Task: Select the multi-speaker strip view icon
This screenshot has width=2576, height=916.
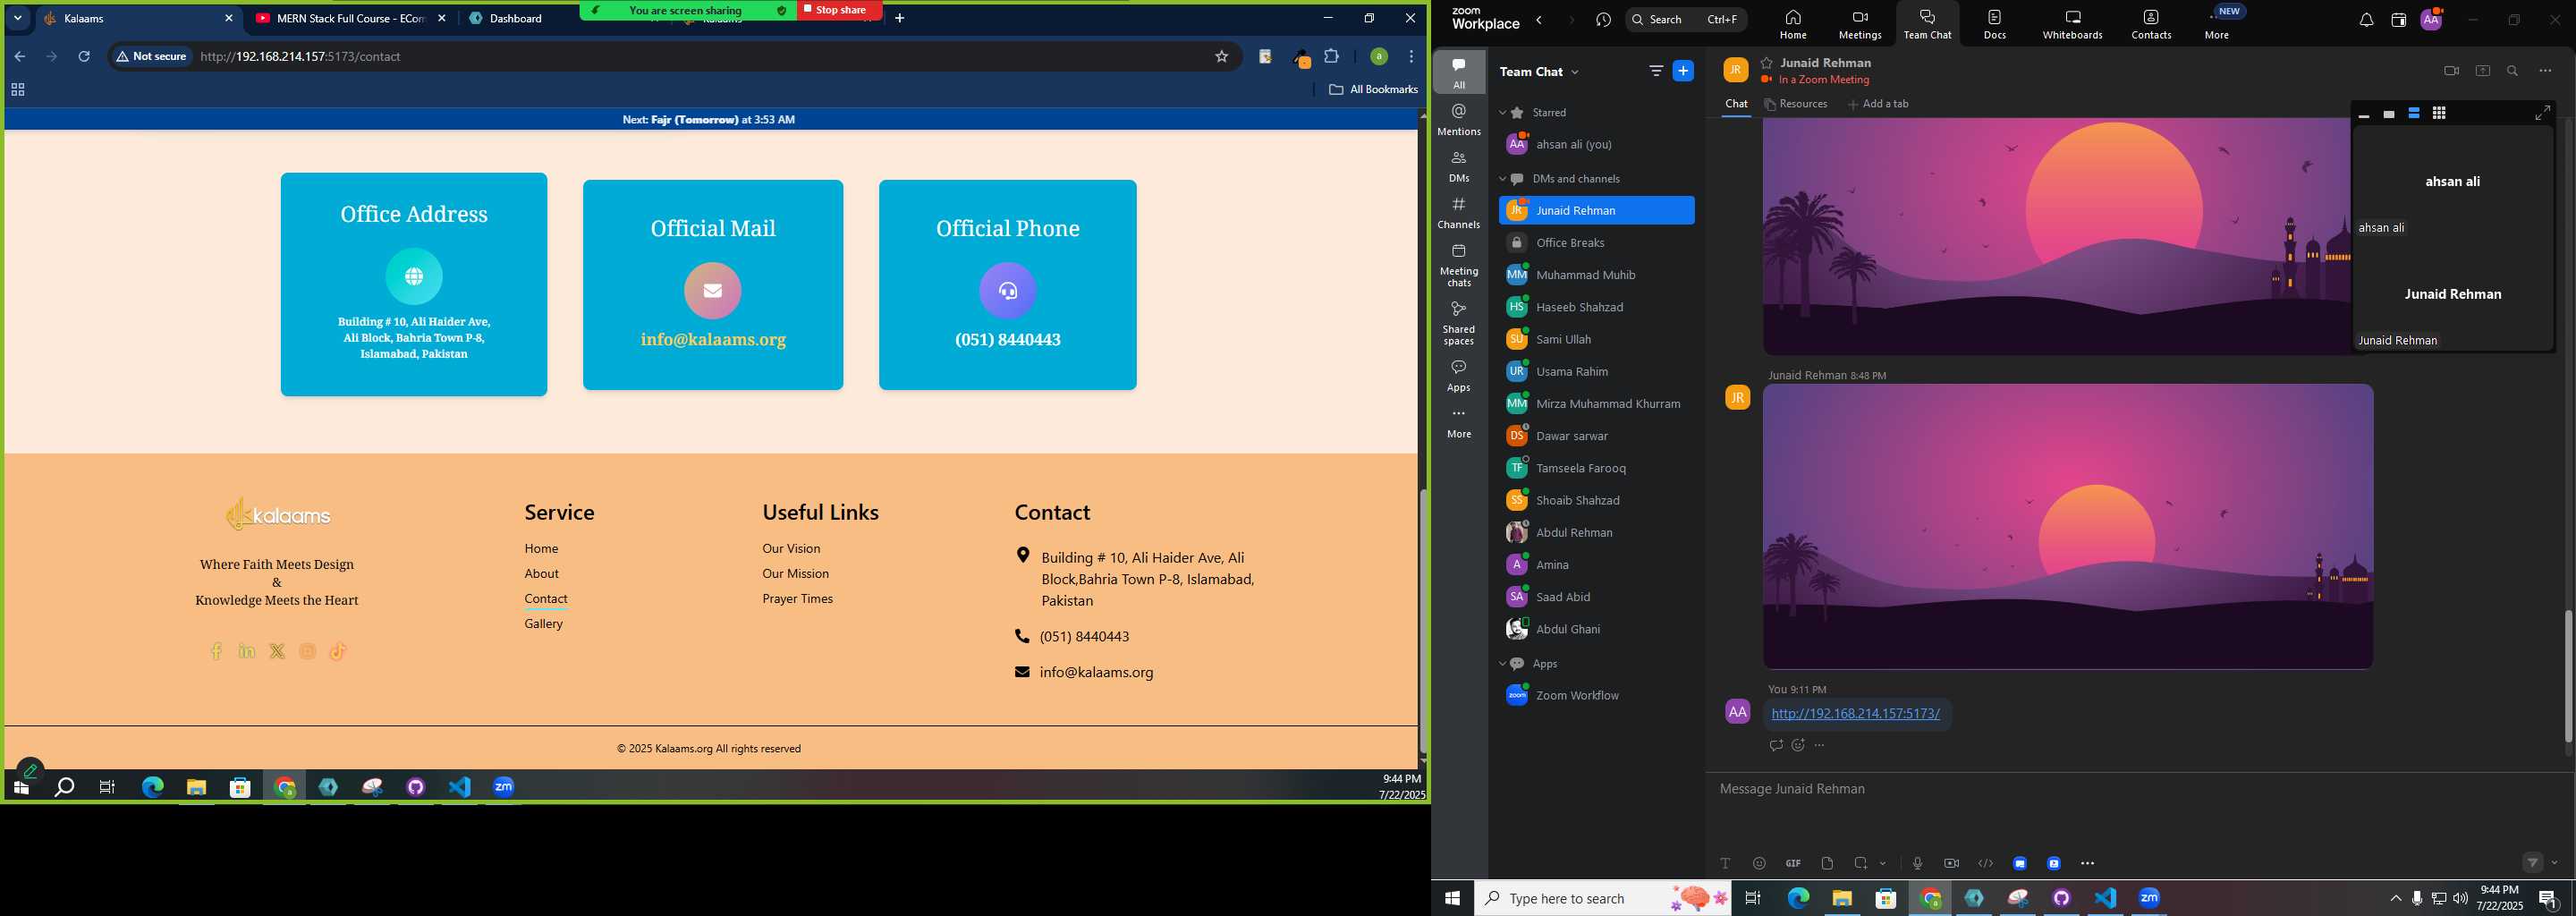Action: (2414, 114)
